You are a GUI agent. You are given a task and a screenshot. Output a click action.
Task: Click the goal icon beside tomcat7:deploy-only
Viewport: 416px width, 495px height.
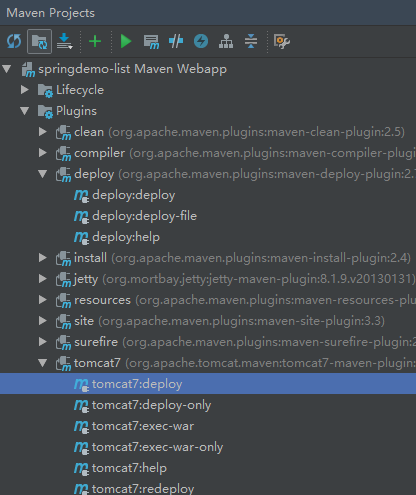tap(81, 406)
